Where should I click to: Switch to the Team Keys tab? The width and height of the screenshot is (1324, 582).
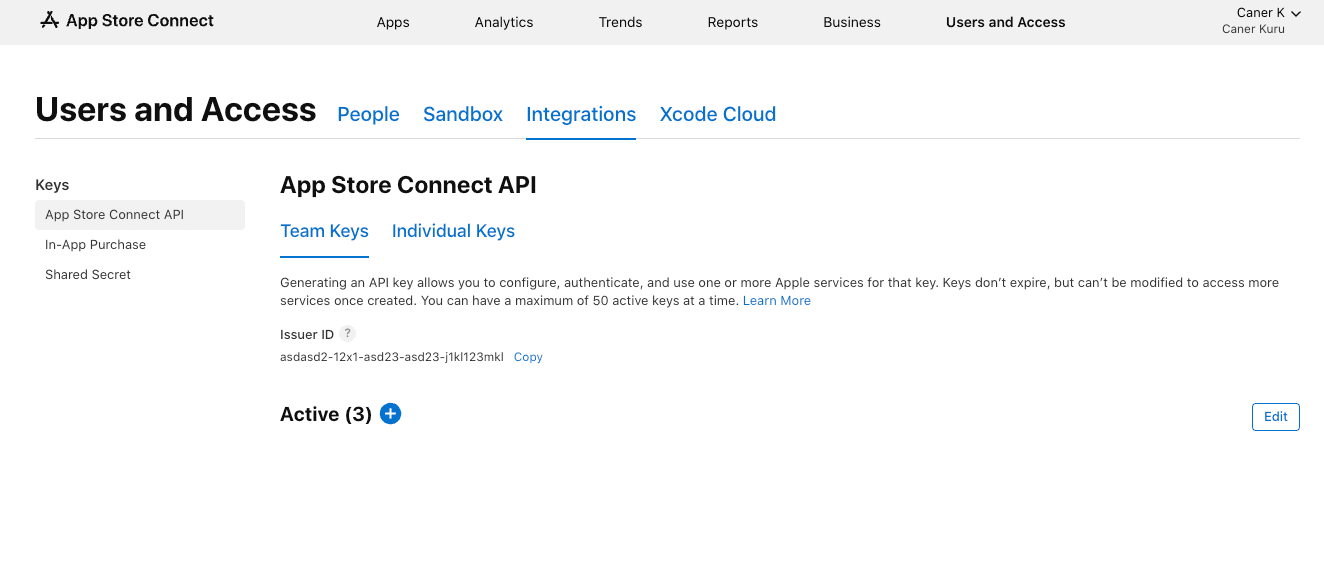[x=324, y=231]
